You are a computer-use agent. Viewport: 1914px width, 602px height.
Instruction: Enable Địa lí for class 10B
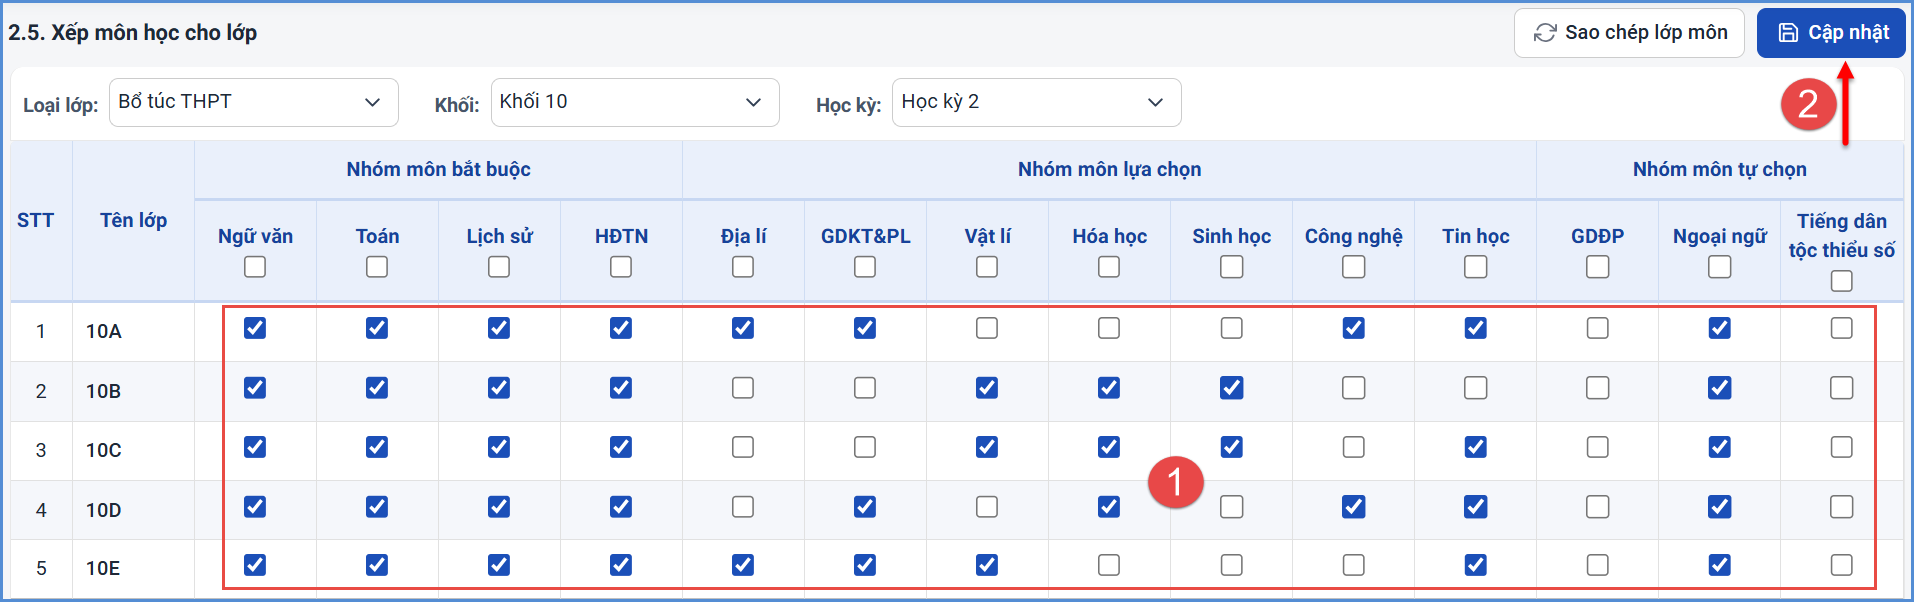click(743, 388)
